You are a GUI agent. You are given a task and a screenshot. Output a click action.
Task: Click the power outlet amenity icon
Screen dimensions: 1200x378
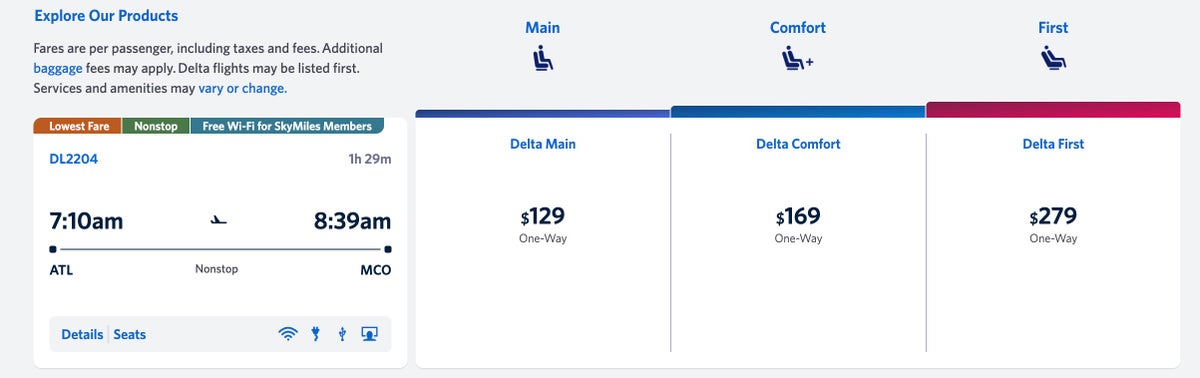(x=316, y=335)
